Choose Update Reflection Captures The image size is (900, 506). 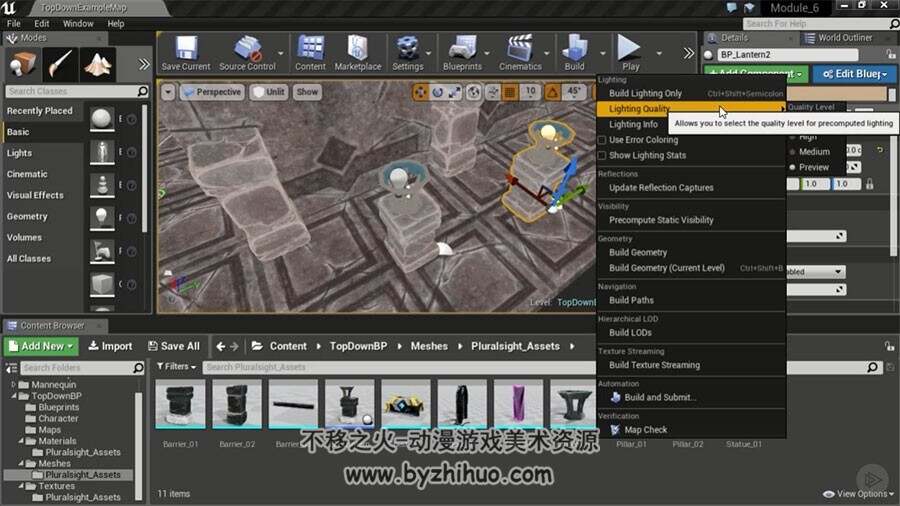[691, 188]
